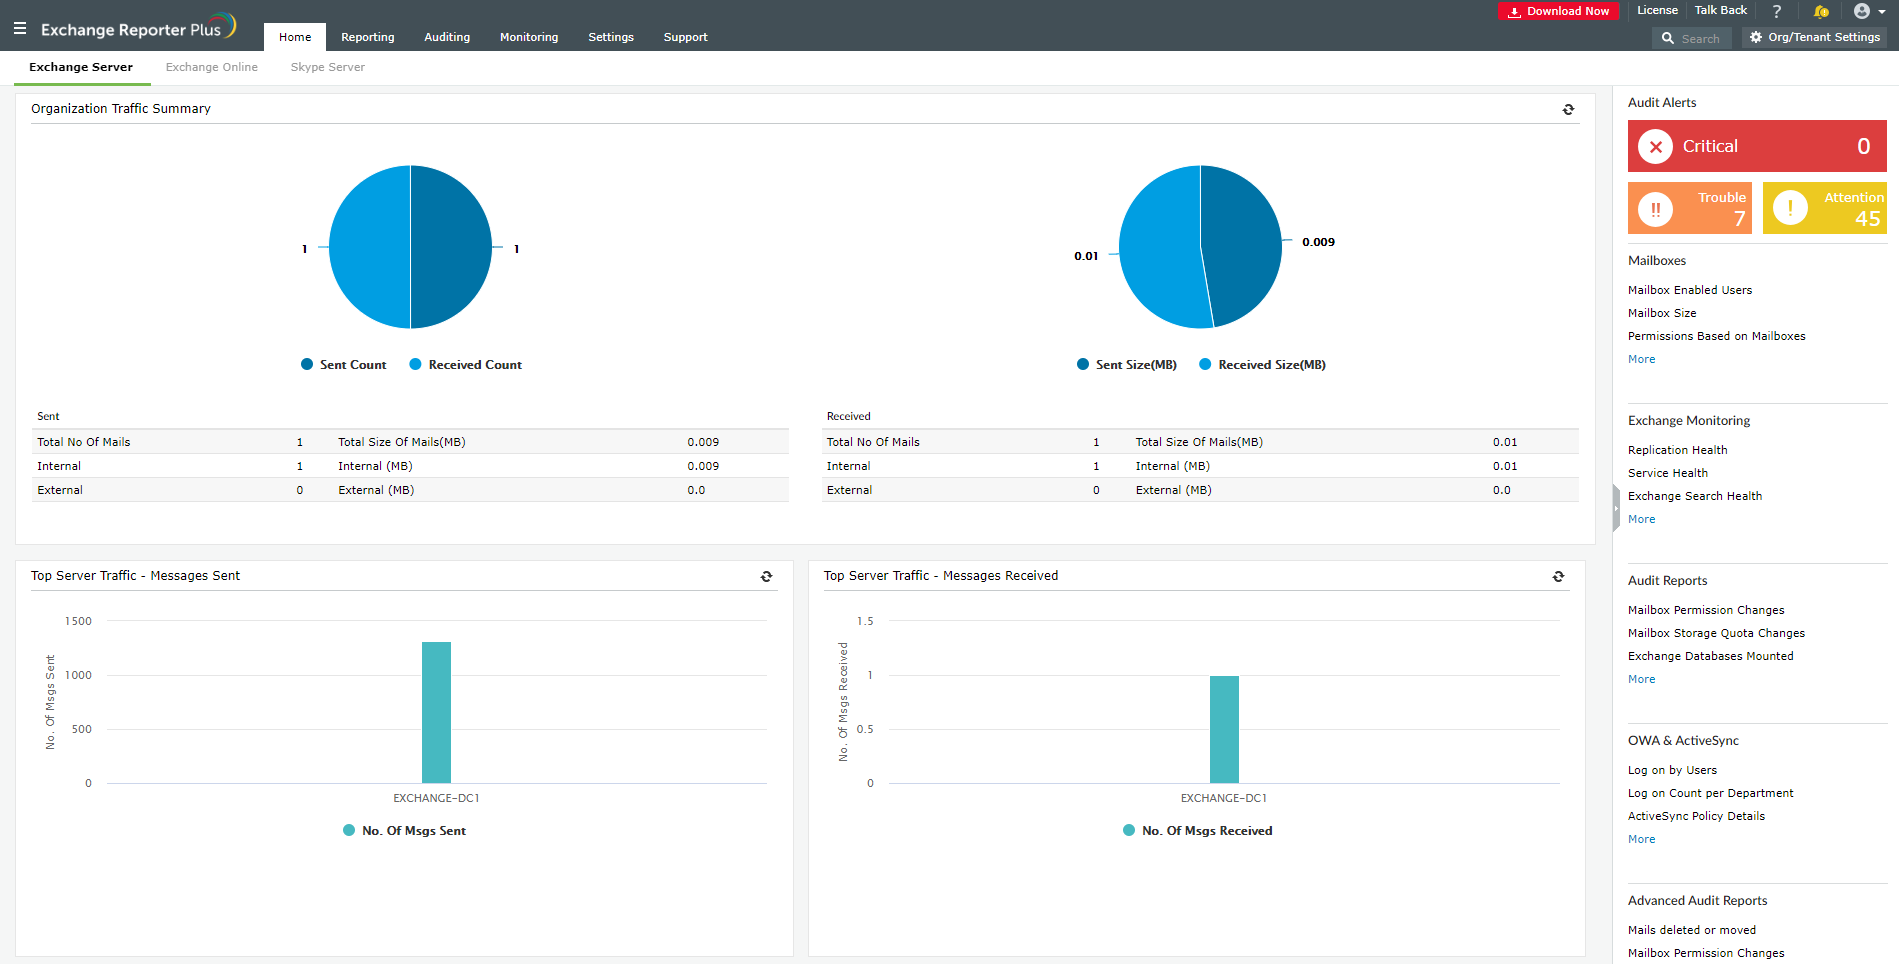Click the Critical alerts X icon
This screenshot has height=964, width=1899.
tap(1655, 147)
